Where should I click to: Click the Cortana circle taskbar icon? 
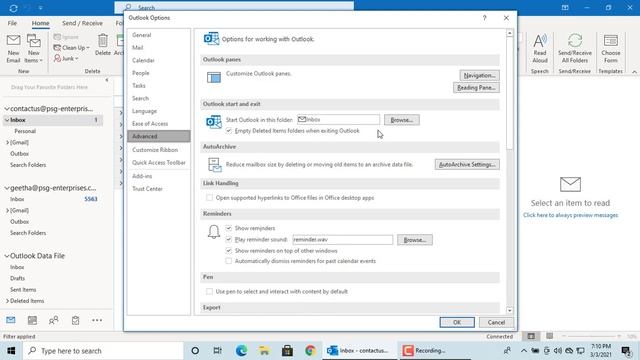pyautogui.click(x=195, y=351)
